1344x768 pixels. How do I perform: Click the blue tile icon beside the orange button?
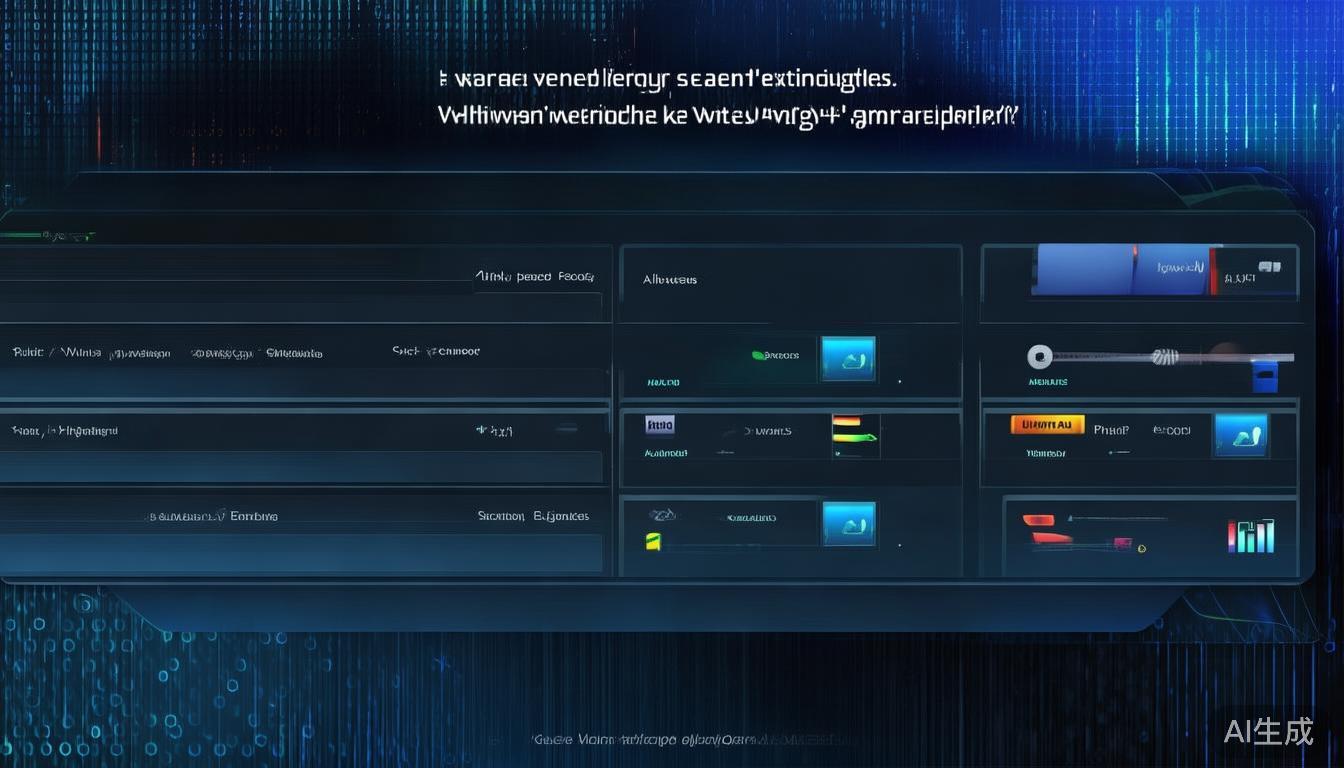(x=1241, y=436)
